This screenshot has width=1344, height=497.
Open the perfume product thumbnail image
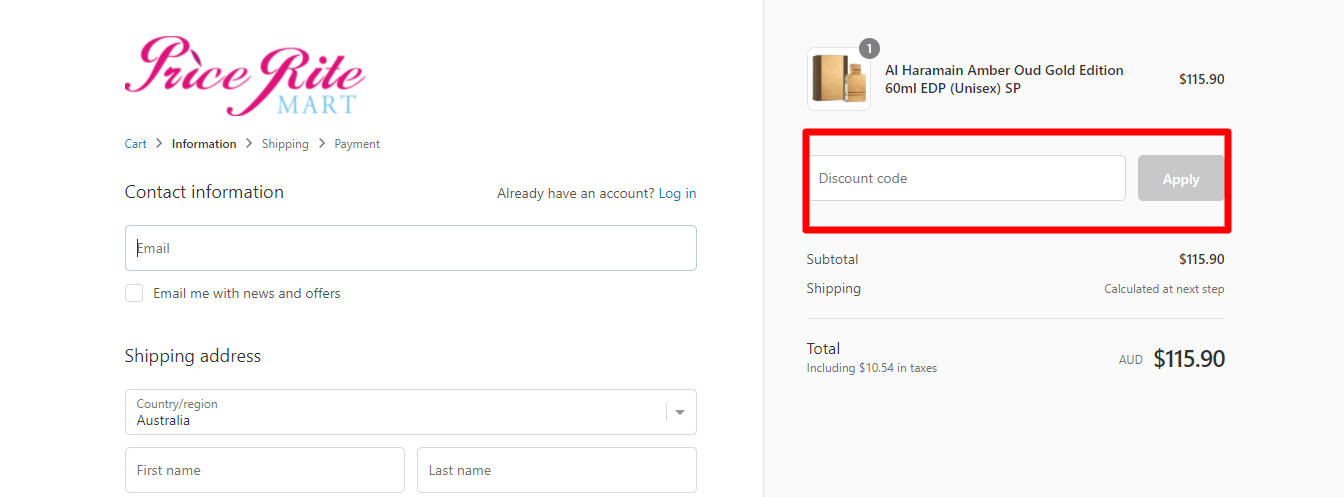click(839, 79)
